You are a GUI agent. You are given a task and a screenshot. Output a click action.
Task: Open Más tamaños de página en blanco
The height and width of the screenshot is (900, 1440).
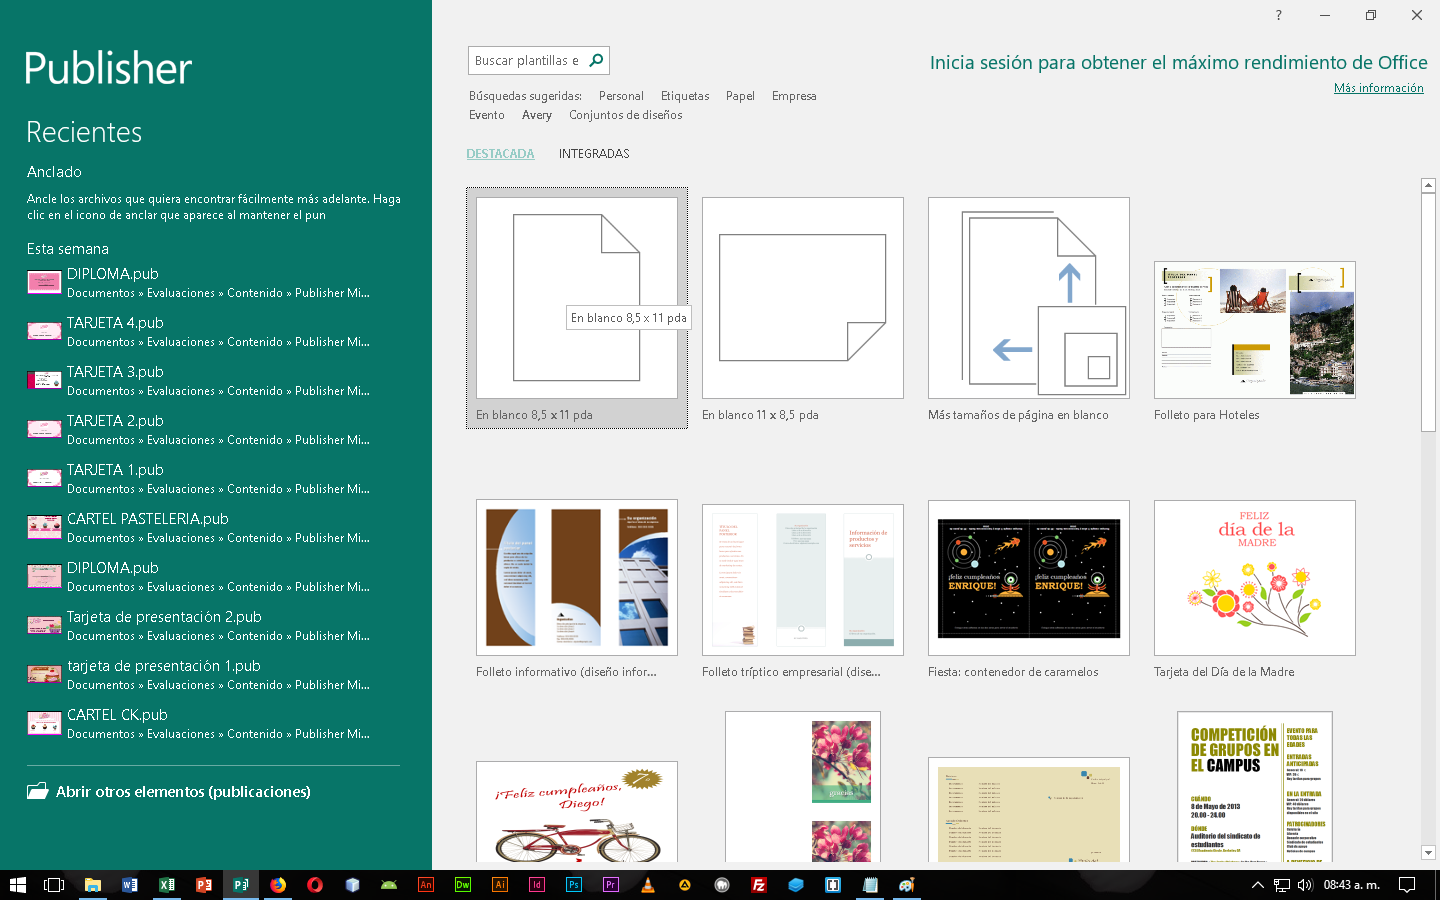1029,308
